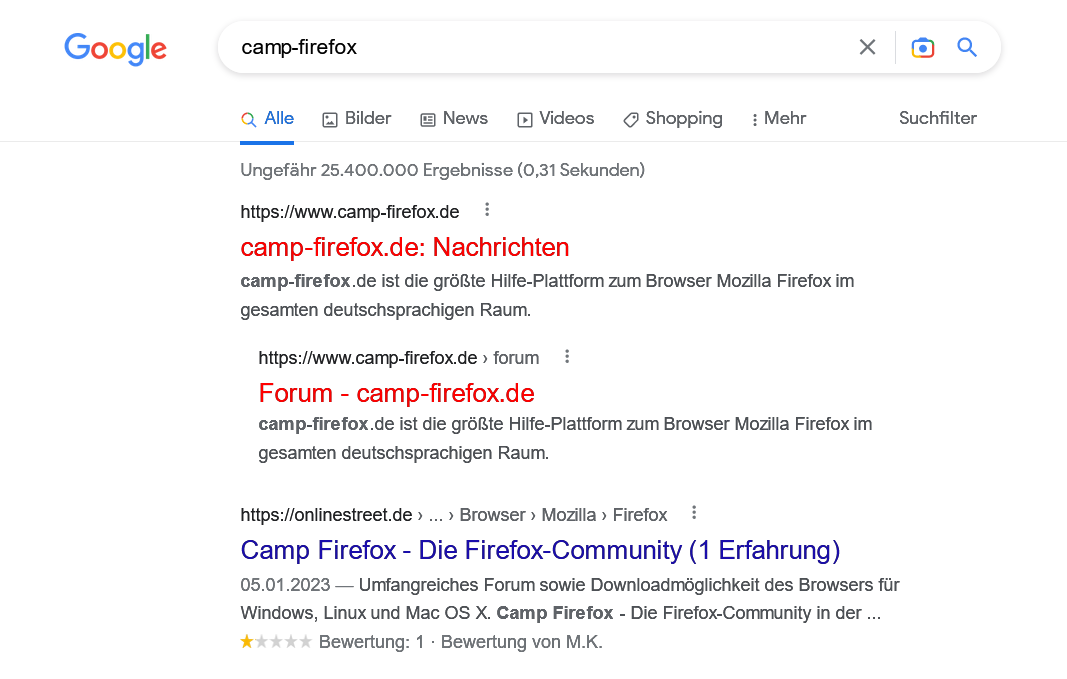Screen dimensions: 1067x679
Task: Click the https://onlinestreet.de breadcrumb URL
Action: tap(326, 515)
